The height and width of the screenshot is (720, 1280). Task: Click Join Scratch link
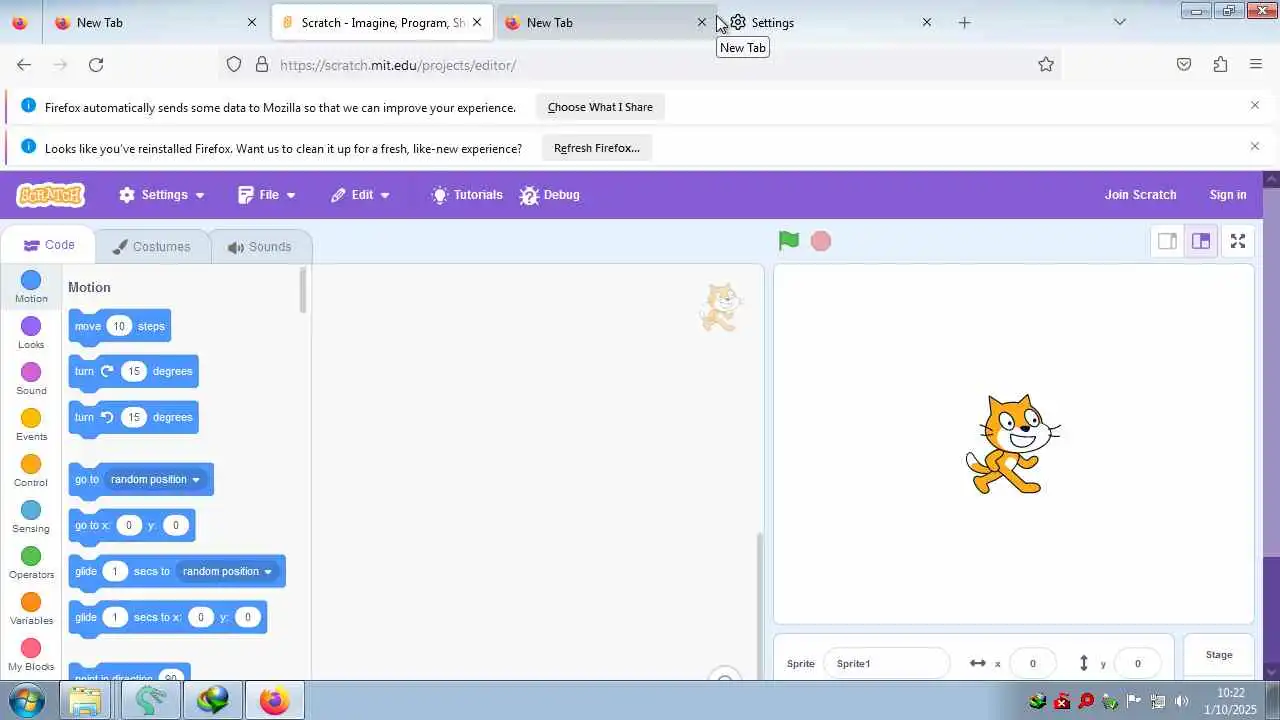pyautogui.click(x=1140, y=195)
